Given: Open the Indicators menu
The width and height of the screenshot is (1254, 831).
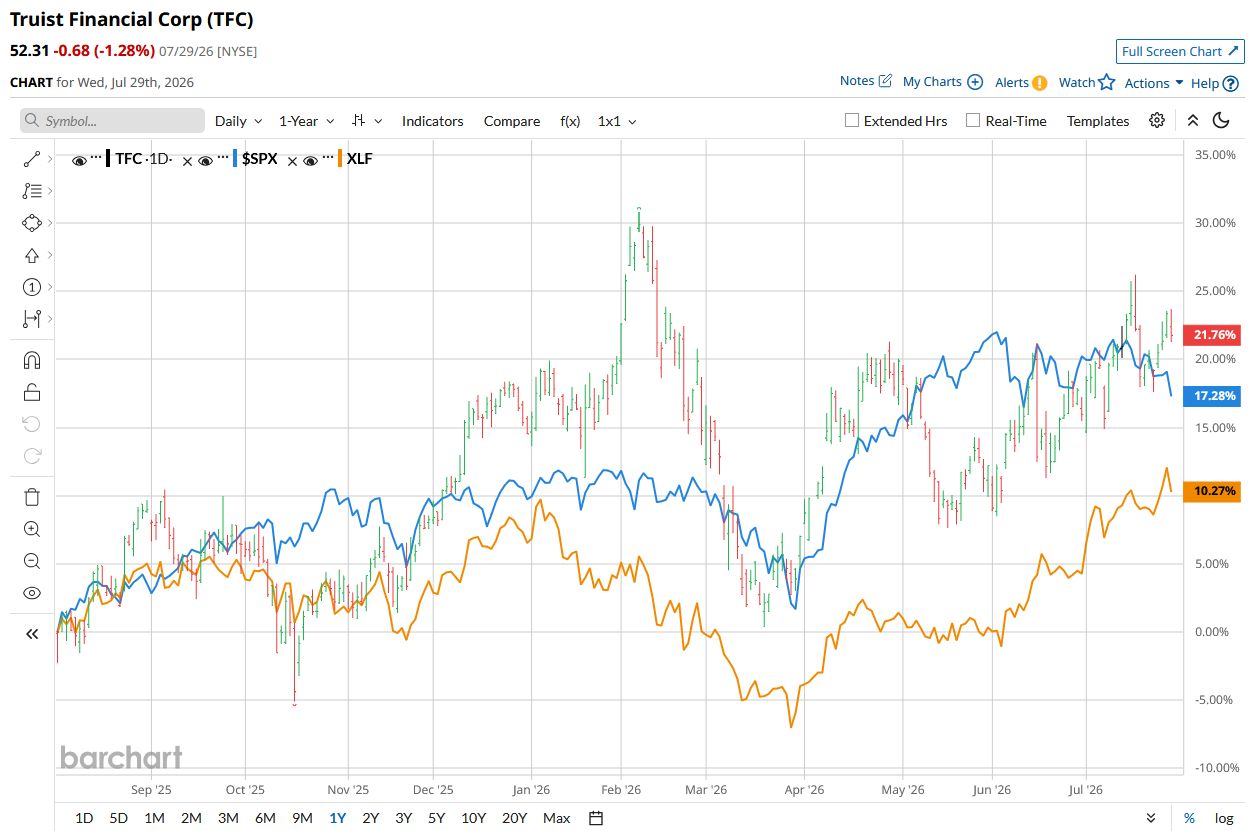Looking at the screenshot, I should (433, 121).
